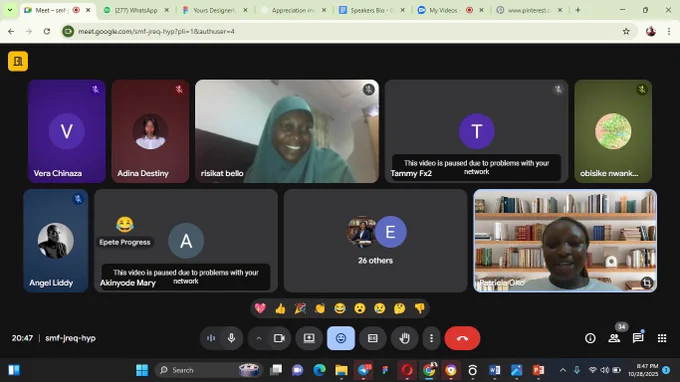Click the taskbar Search box
This screenshot has width=680, height=382.
[x=209, y=370]
